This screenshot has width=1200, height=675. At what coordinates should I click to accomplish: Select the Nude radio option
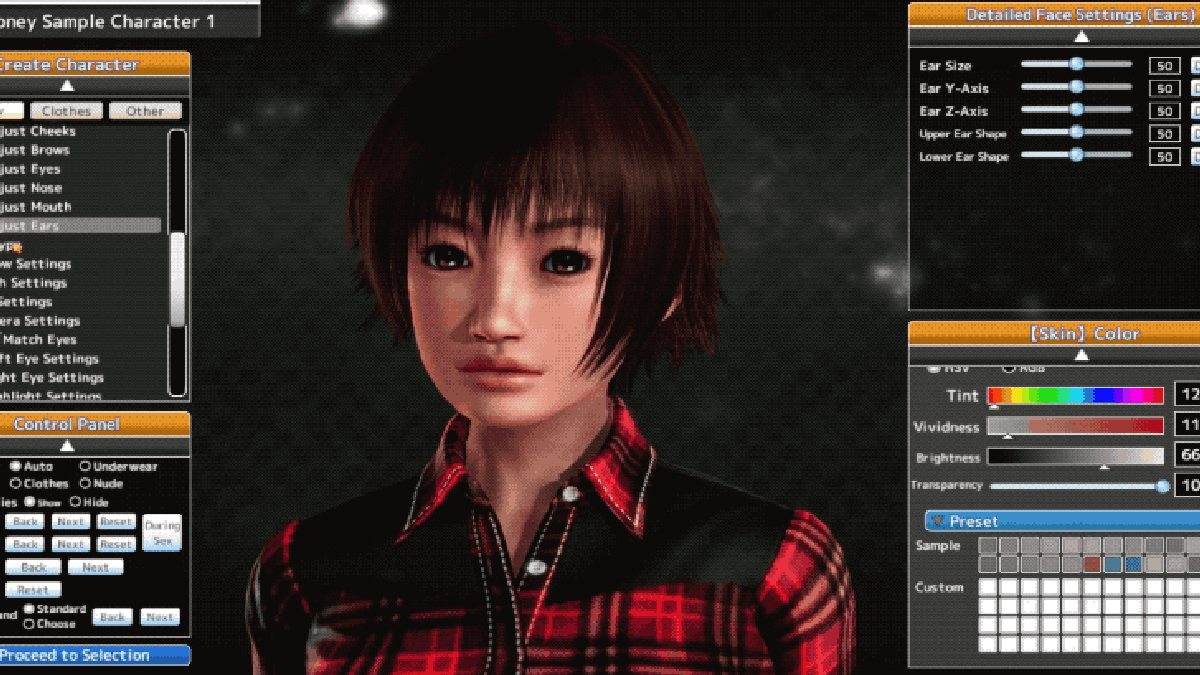85,483
